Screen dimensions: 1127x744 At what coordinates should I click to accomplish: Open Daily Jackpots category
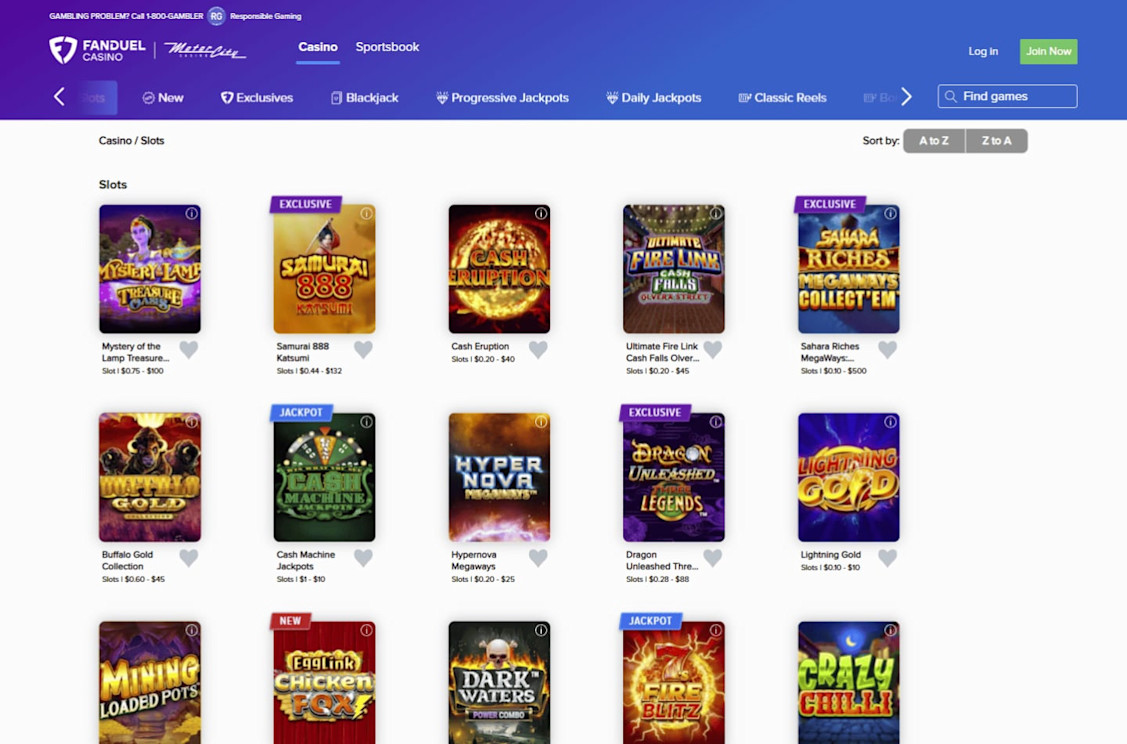coord(654,98)
